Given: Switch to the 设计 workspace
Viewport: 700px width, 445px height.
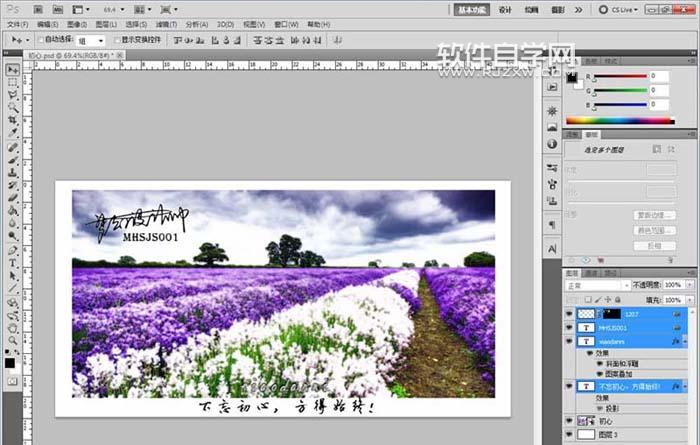Looking at the screenshot, I should click(x=505, y=10).
